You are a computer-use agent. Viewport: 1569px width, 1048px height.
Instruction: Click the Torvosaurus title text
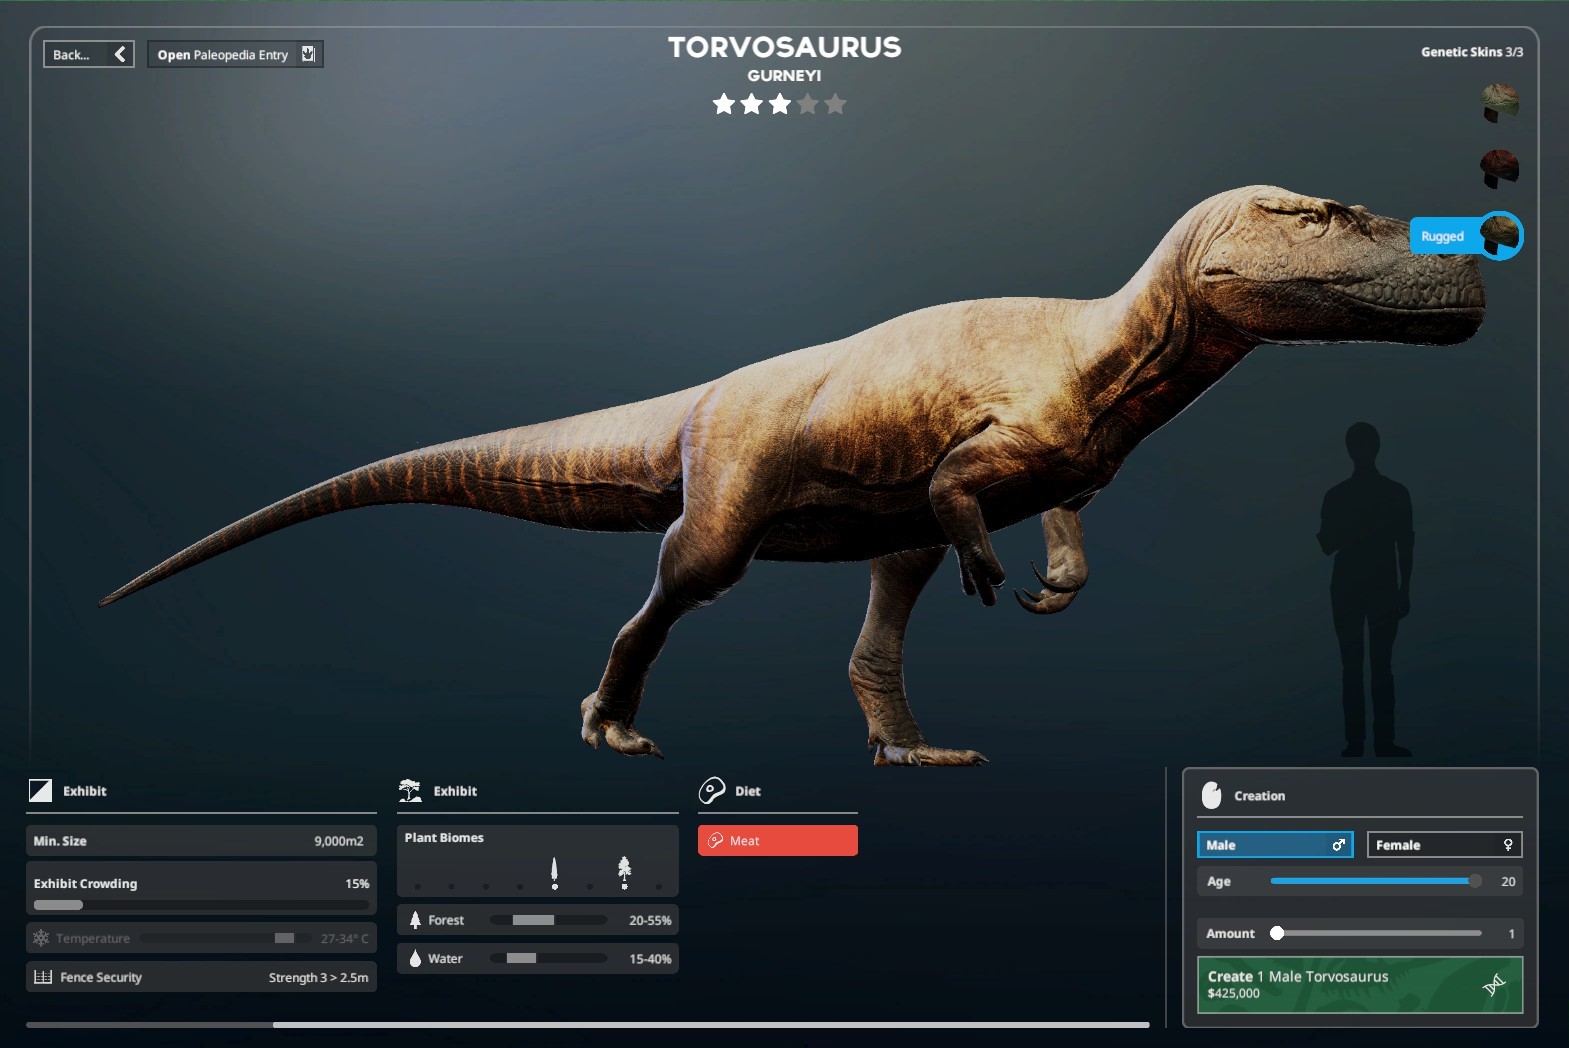(x=785, y=47)
